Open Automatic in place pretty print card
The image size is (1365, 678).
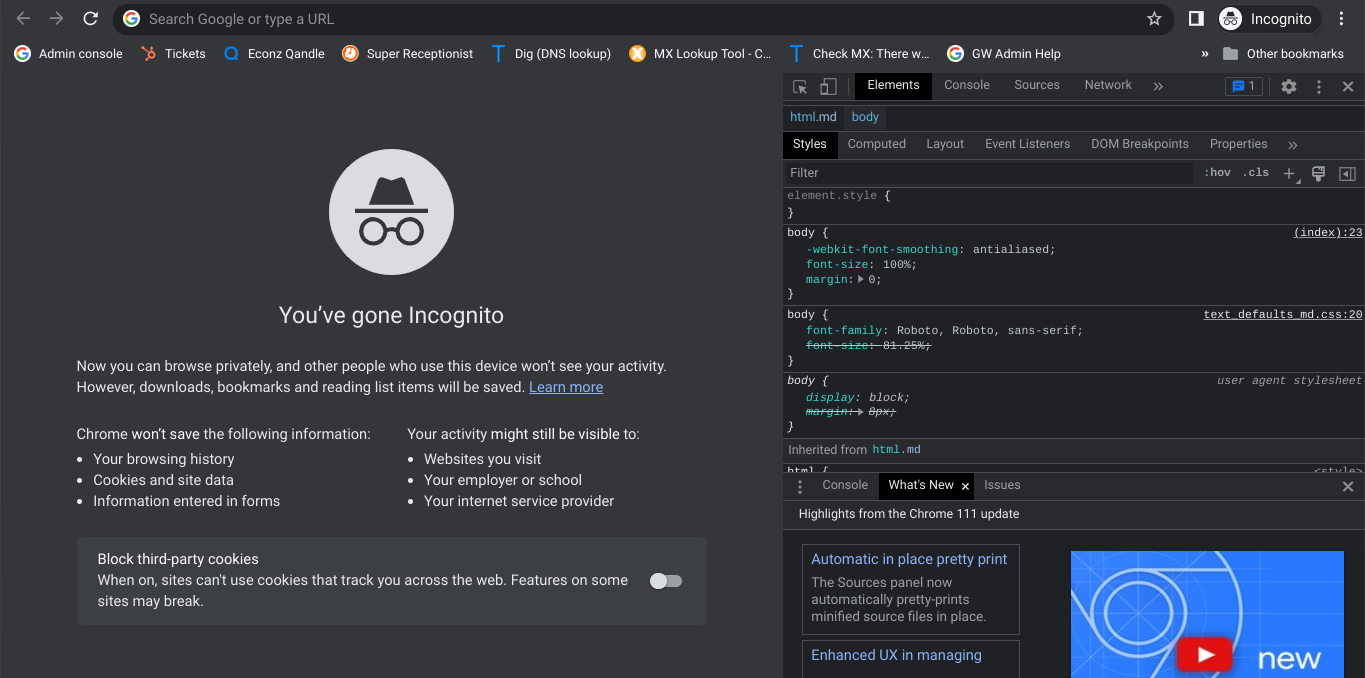click(910, 589)
